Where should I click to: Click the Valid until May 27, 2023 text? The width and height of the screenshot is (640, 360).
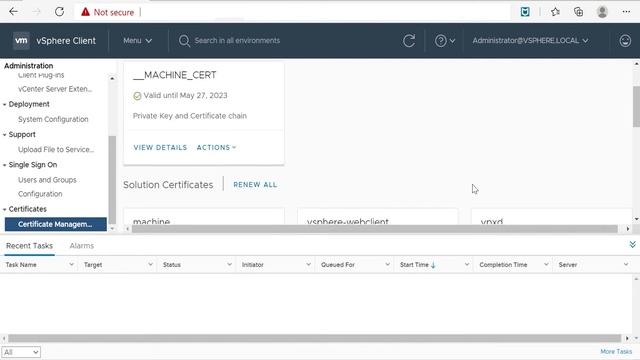point(185,96)
